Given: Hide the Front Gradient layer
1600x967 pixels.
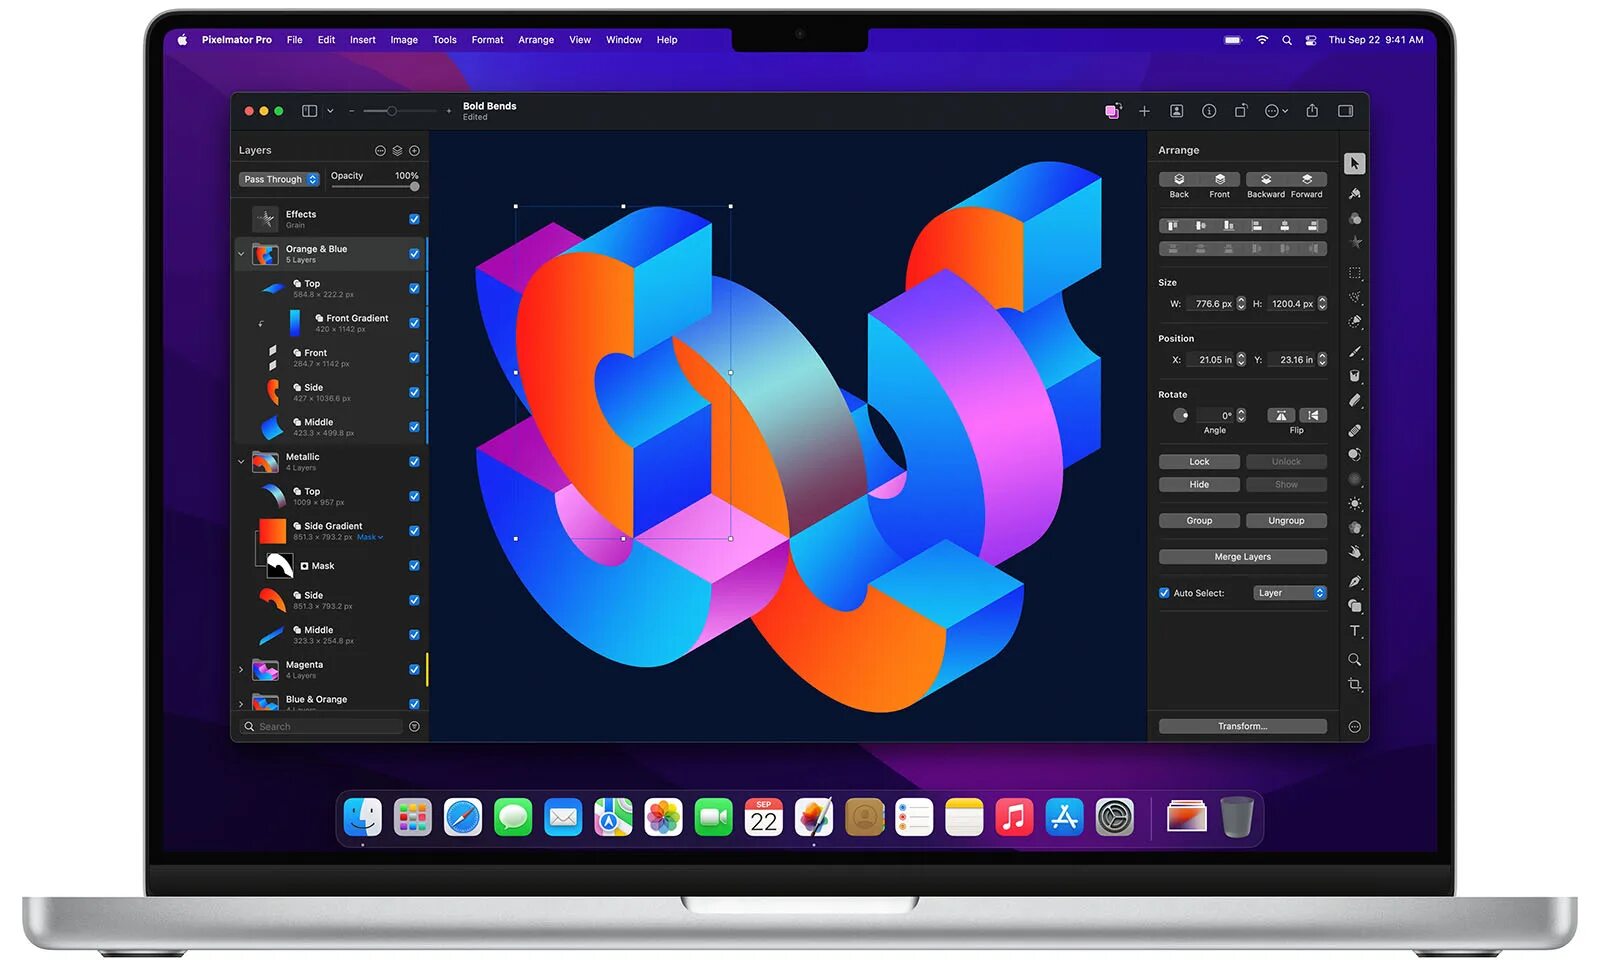Looking at the screenshot, I should tap(414, 323).
